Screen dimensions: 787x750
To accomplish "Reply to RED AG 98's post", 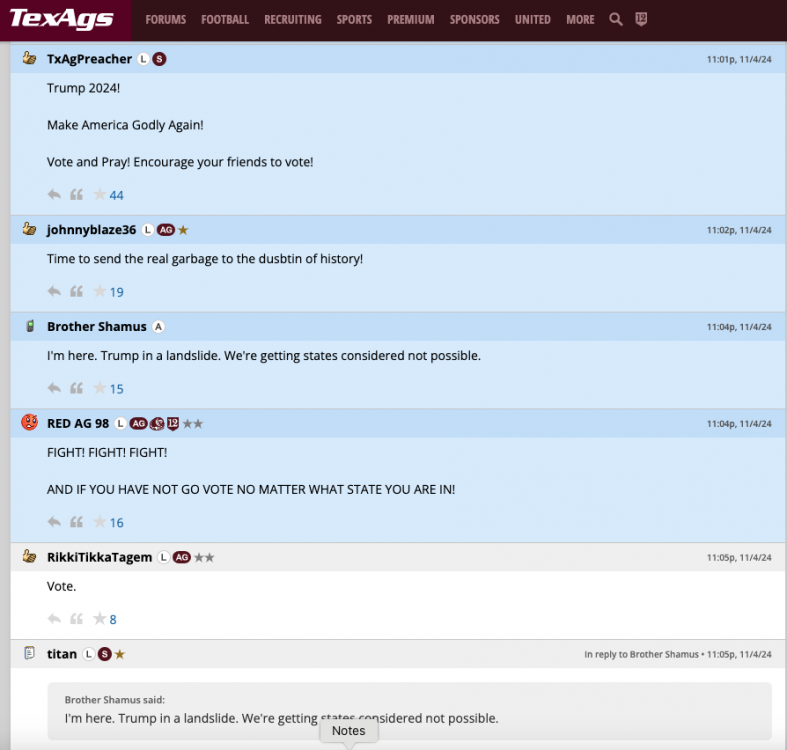I will 54,522.
